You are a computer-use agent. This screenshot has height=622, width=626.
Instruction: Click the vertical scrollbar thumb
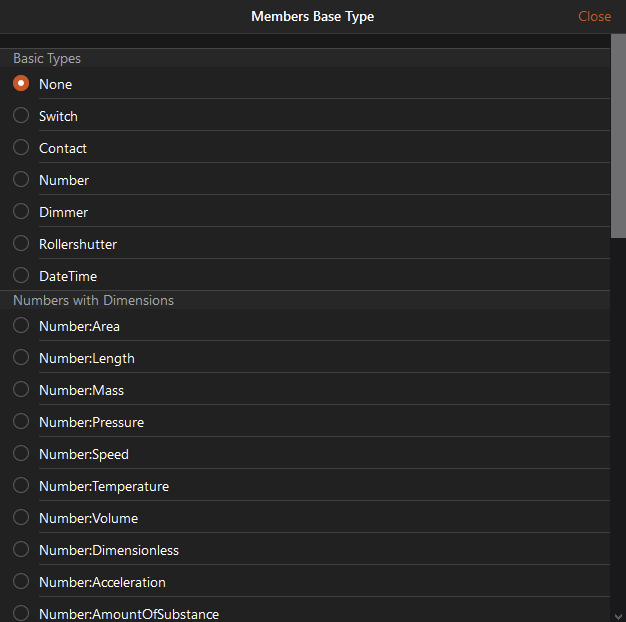click(x=618, y=135)
